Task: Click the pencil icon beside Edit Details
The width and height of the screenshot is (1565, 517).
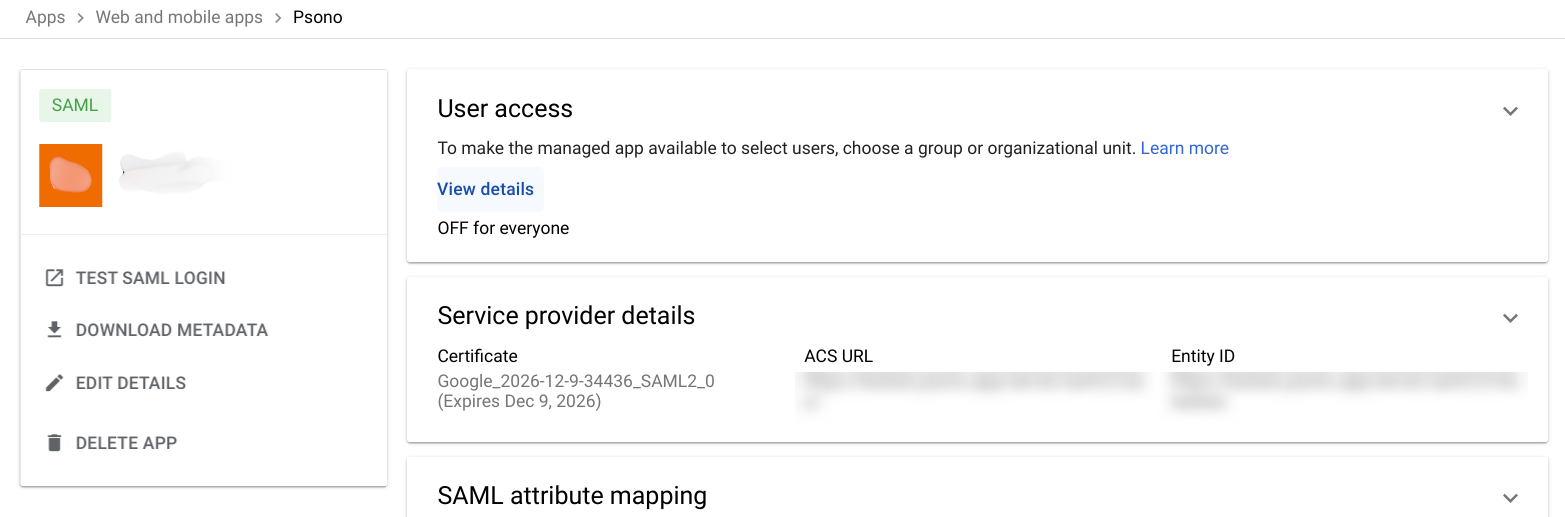Action: (55, 383)
